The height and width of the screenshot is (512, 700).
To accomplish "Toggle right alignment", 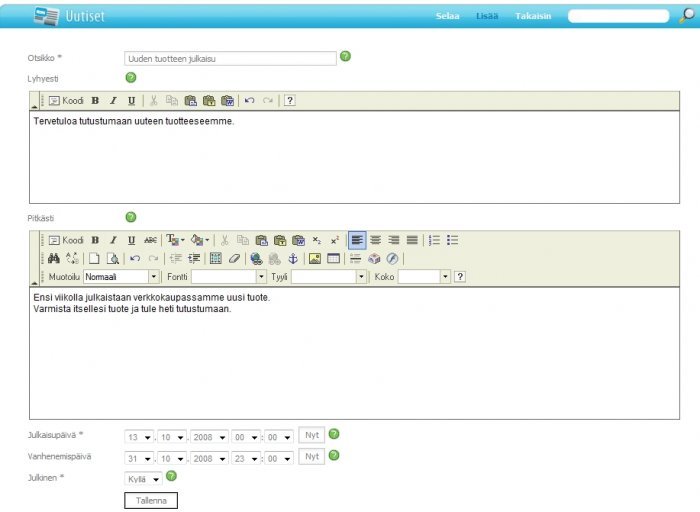I will [x=394, y=240].
